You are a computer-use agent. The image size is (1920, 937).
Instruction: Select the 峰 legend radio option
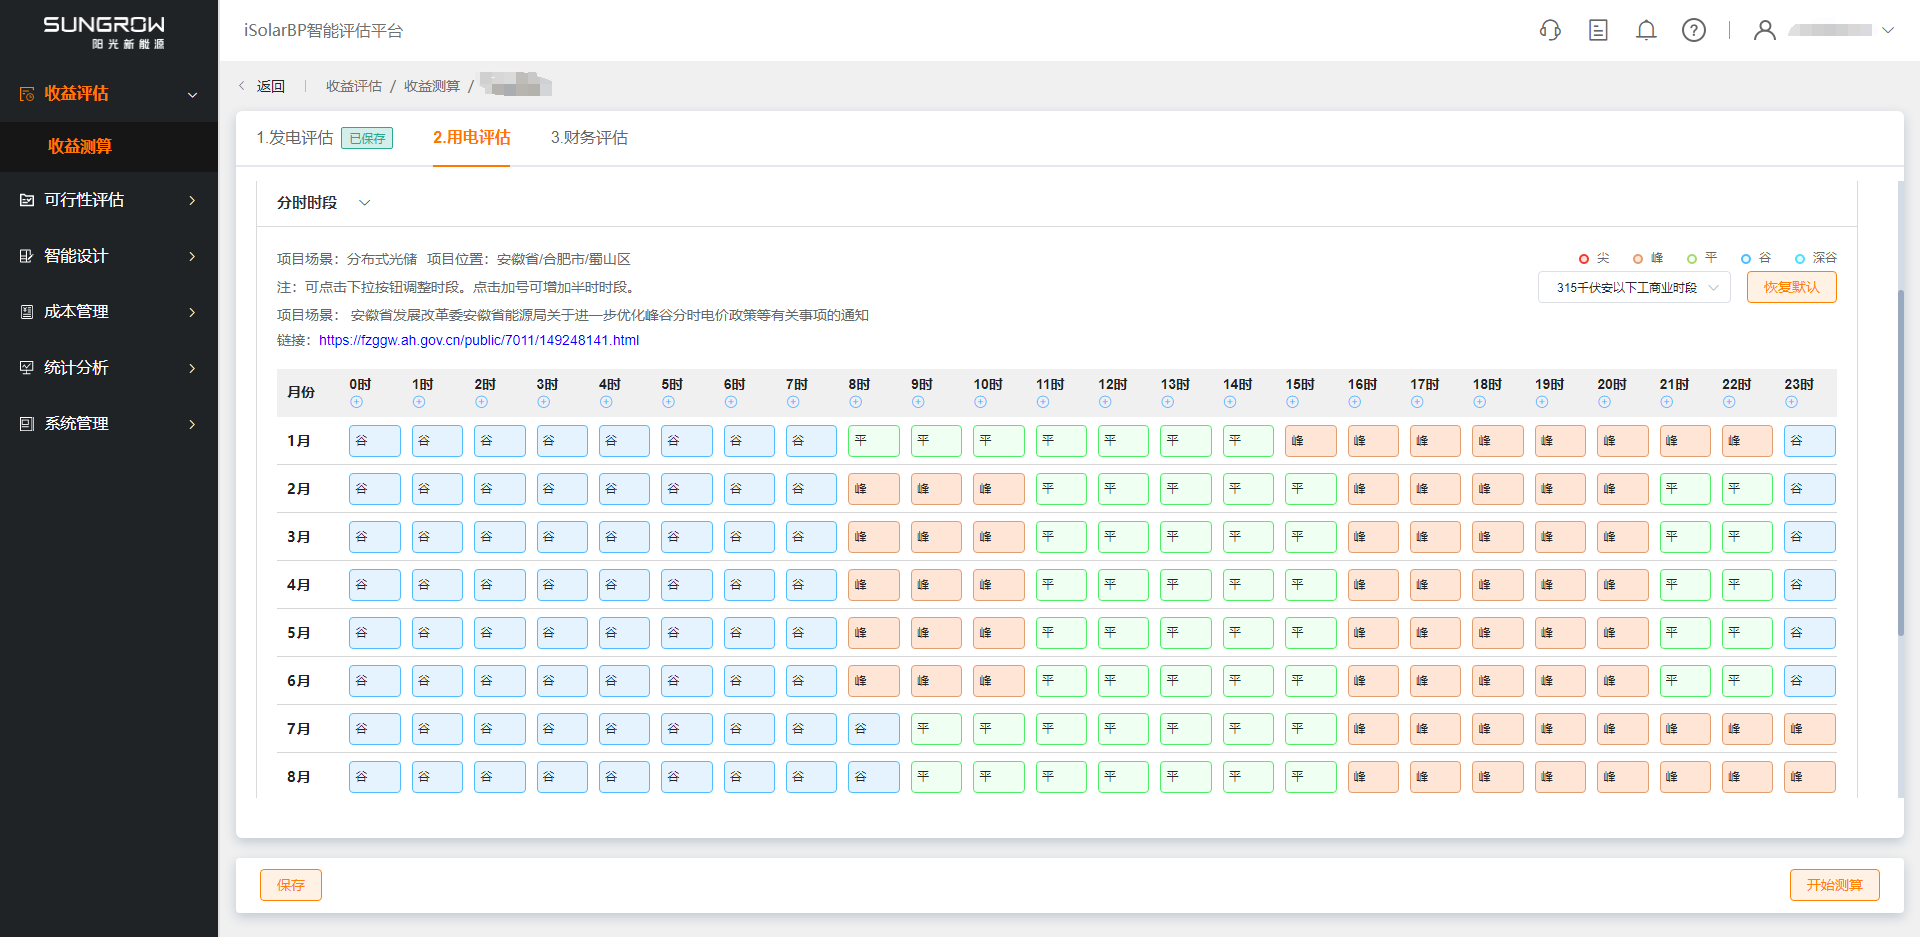tap(1638, 259)
